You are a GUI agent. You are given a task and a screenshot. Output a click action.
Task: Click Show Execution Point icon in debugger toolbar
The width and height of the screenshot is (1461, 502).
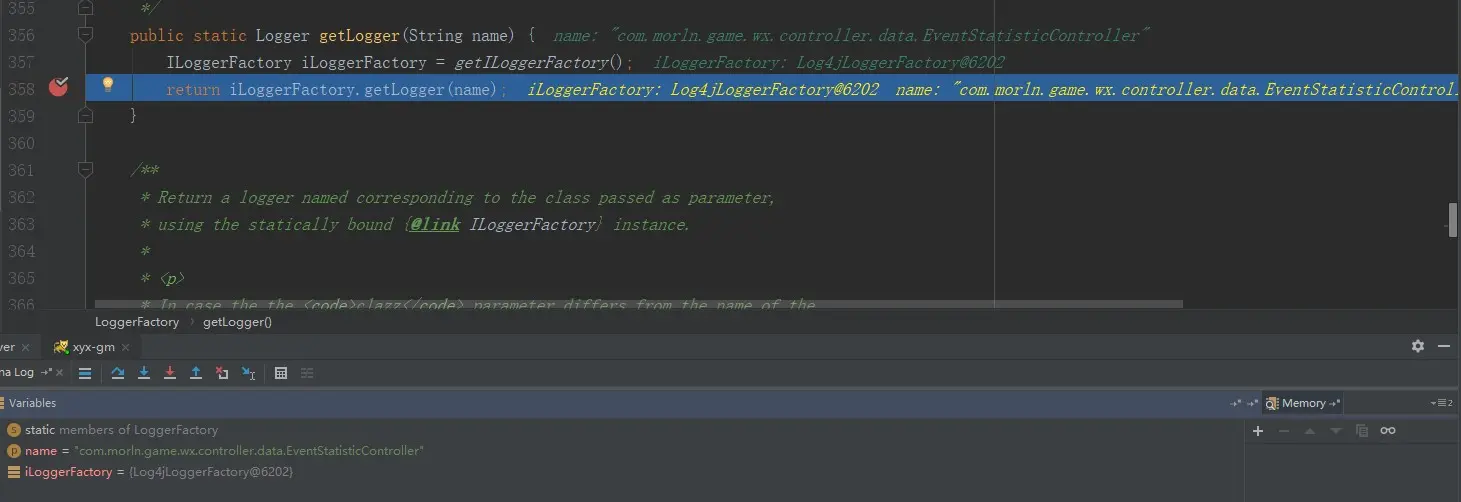coord(85,373)
